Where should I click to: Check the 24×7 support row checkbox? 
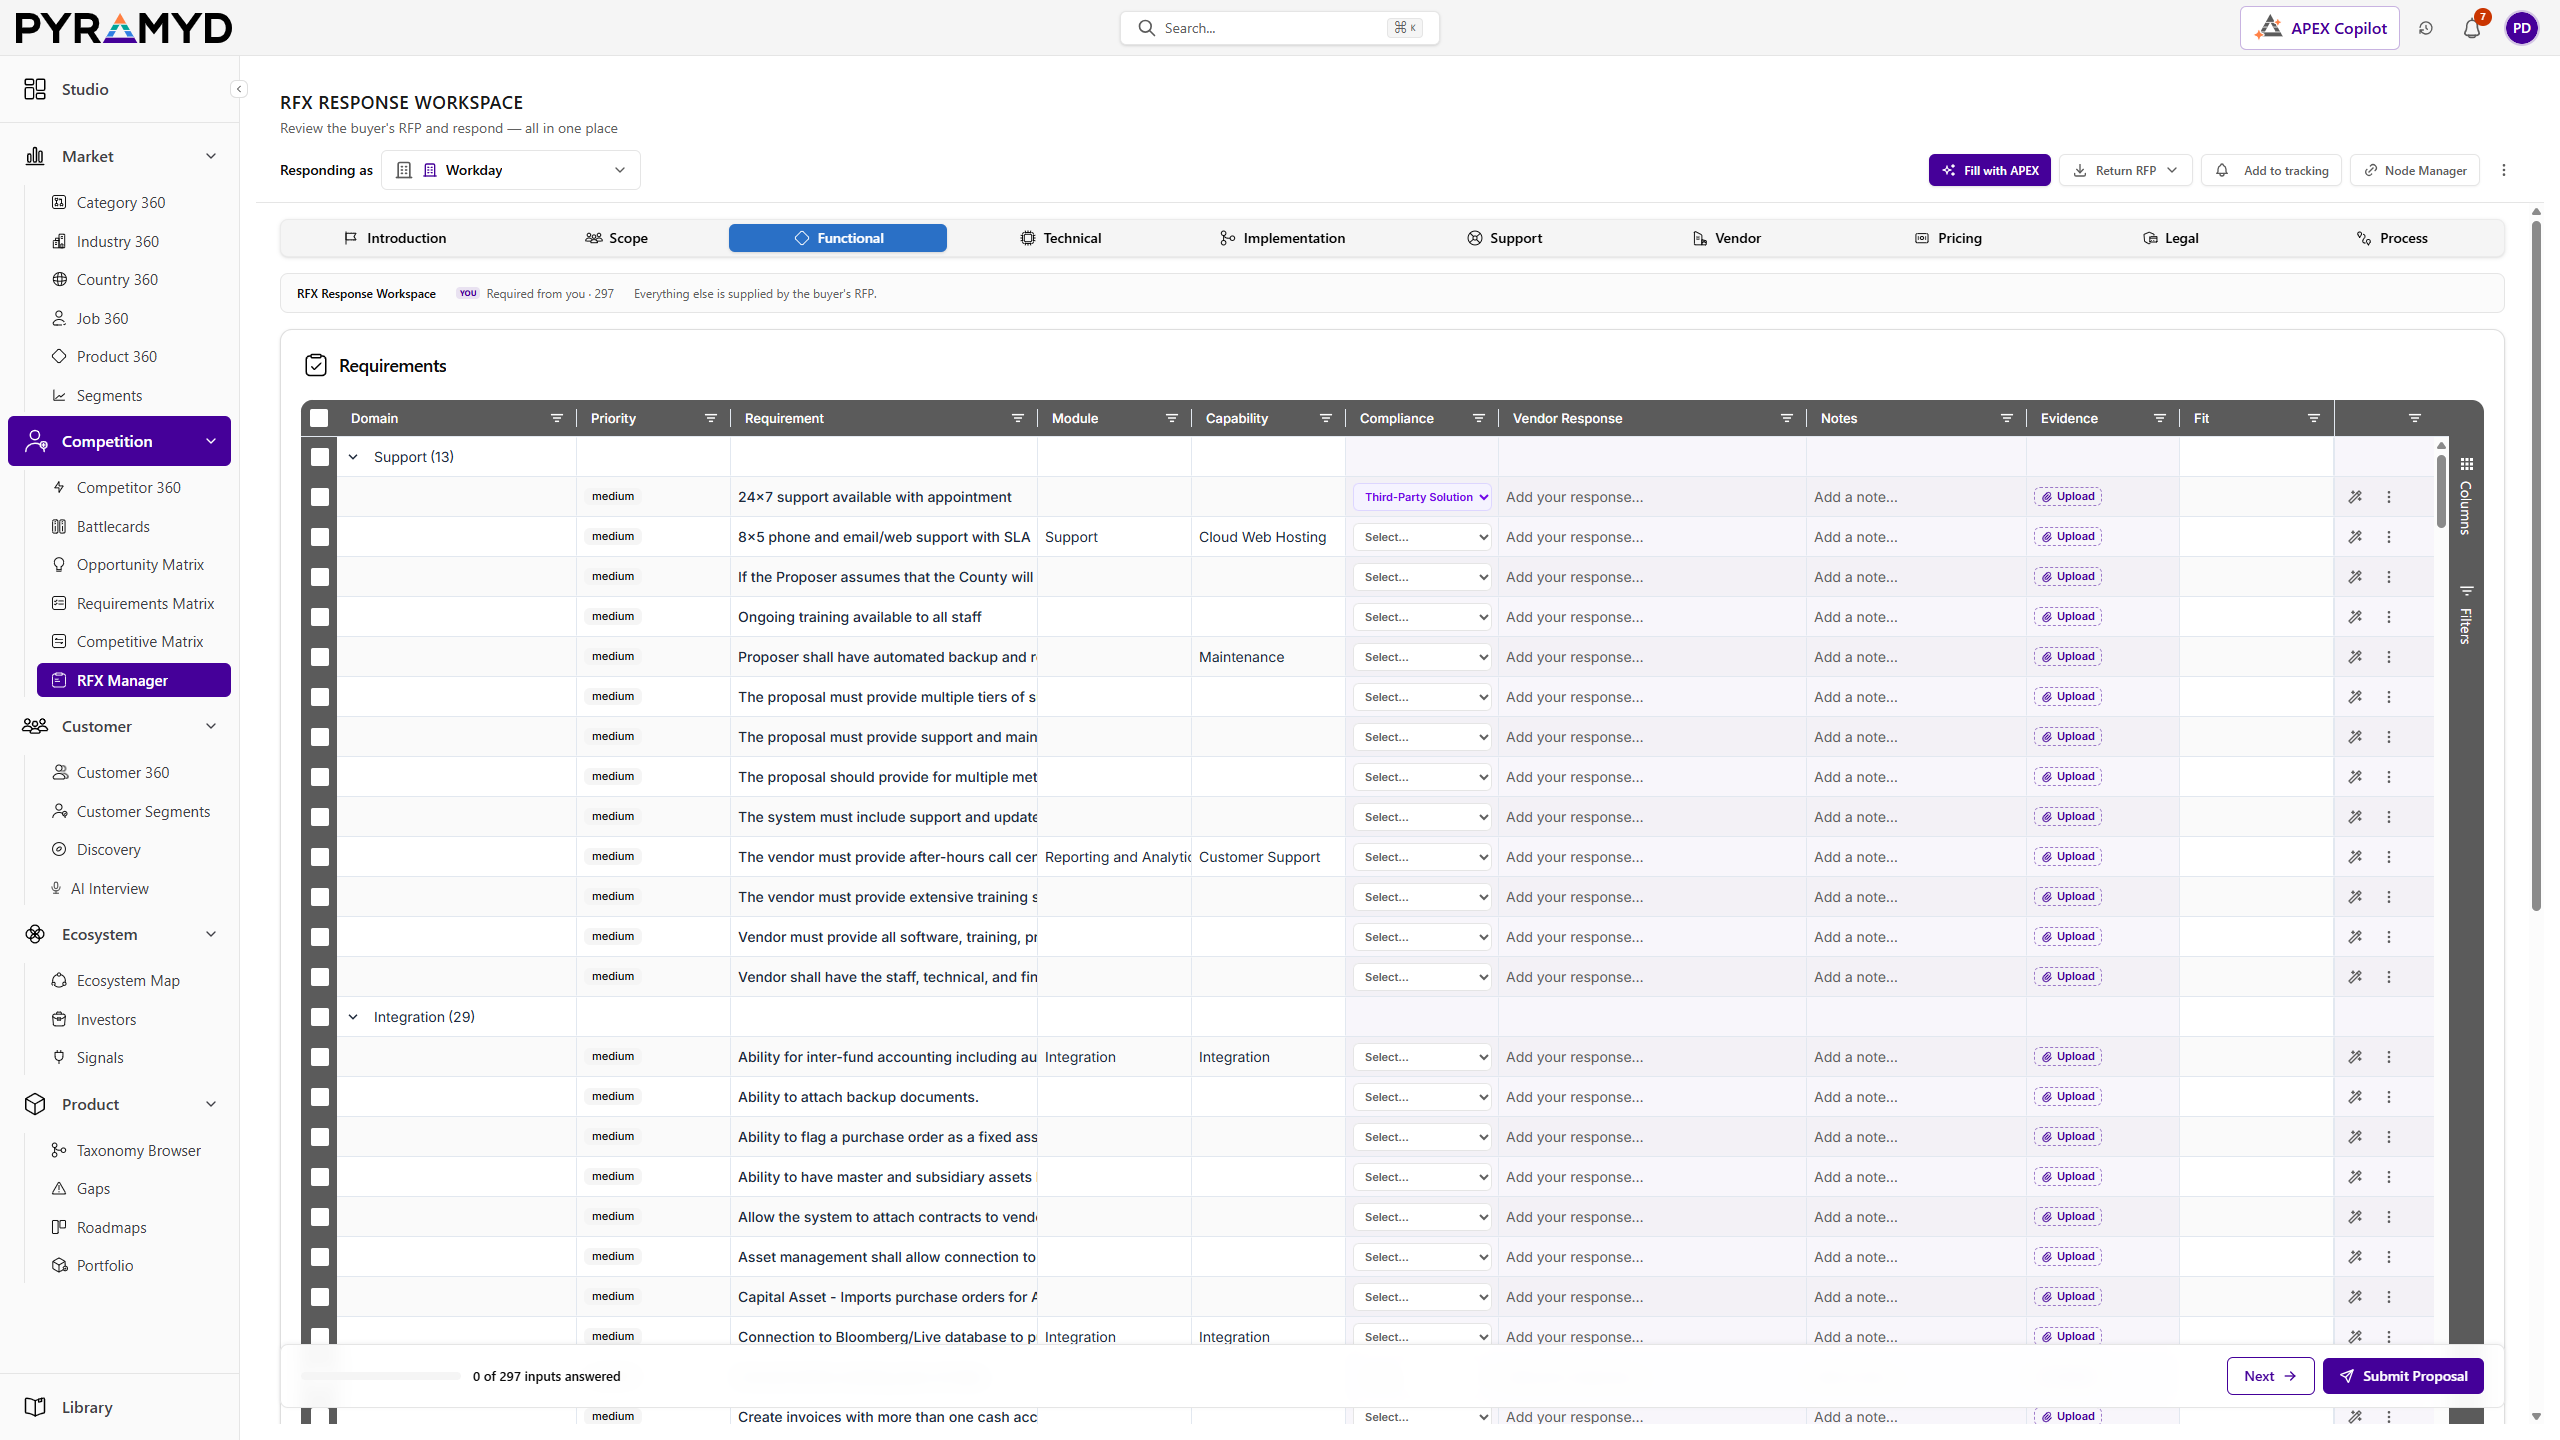pos(320,497)
